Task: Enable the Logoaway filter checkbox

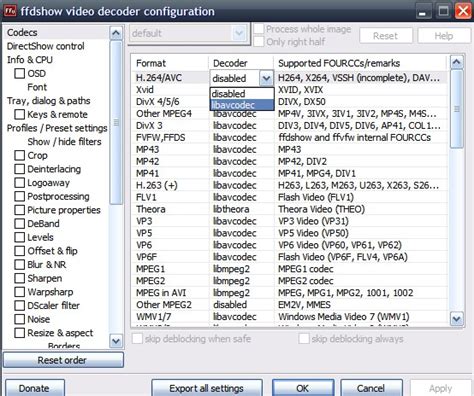Action: (20, 183)
